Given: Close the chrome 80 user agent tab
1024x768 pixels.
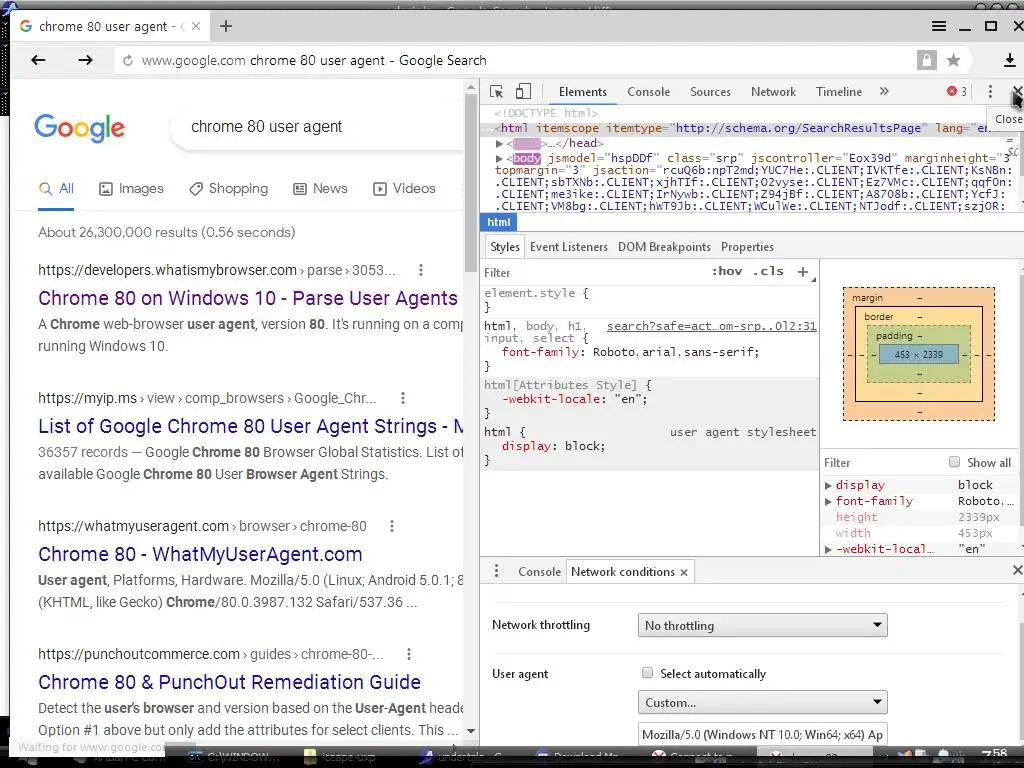Looking at the screenshot, I should (196, 26).
